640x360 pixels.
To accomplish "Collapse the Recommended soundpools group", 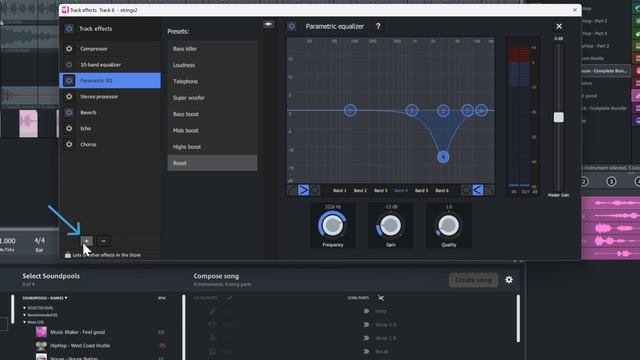I will [x=24, y=315].
